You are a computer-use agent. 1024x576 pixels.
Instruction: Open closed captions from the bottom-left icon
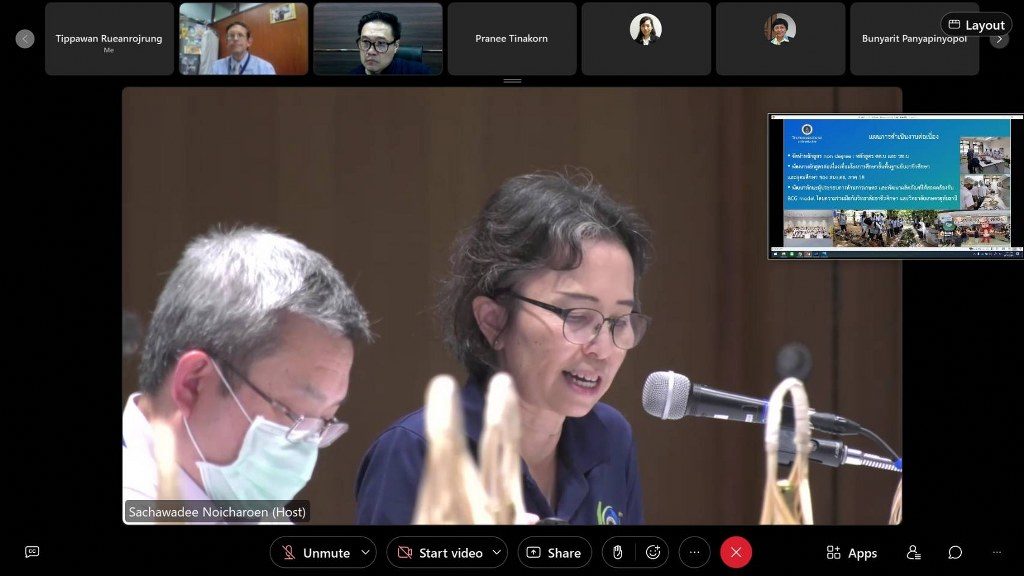(x=32, y=552)
